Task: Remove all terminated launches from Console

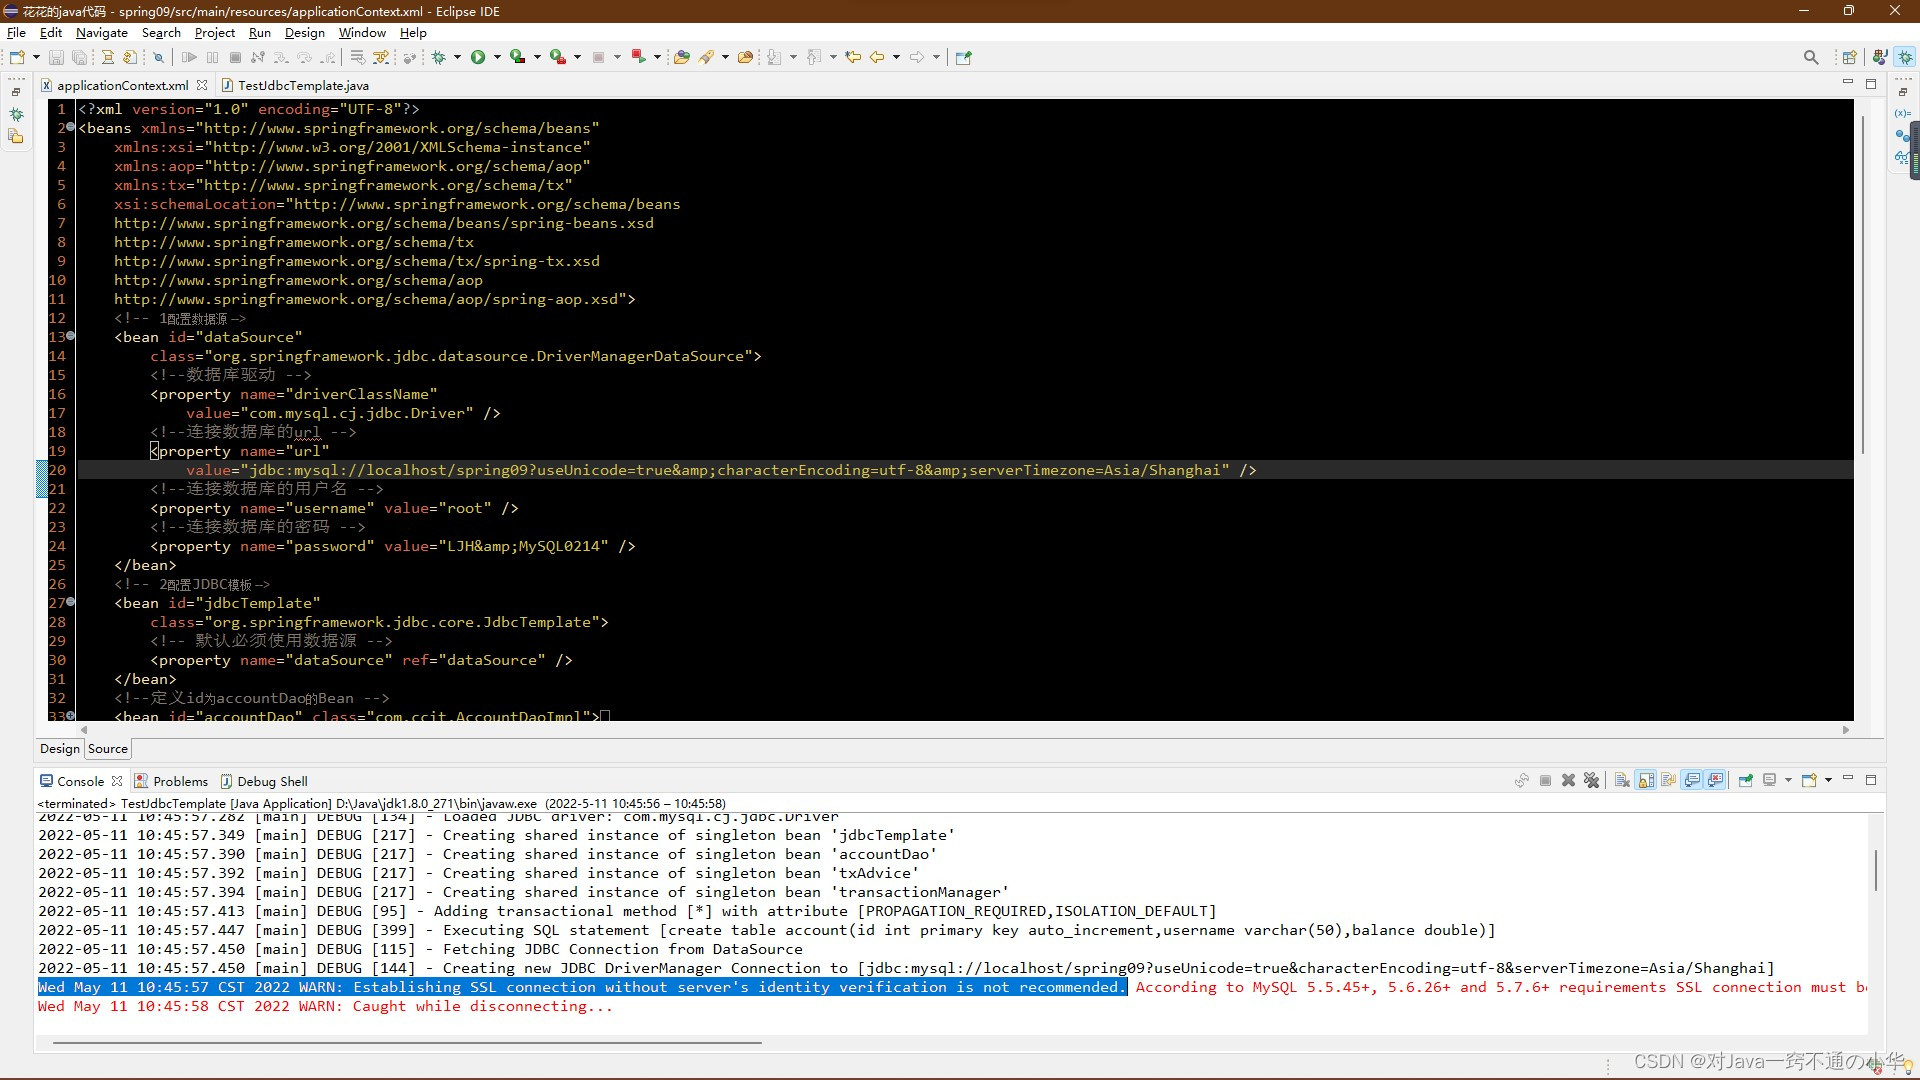Action: click(x=1592, y=781)
